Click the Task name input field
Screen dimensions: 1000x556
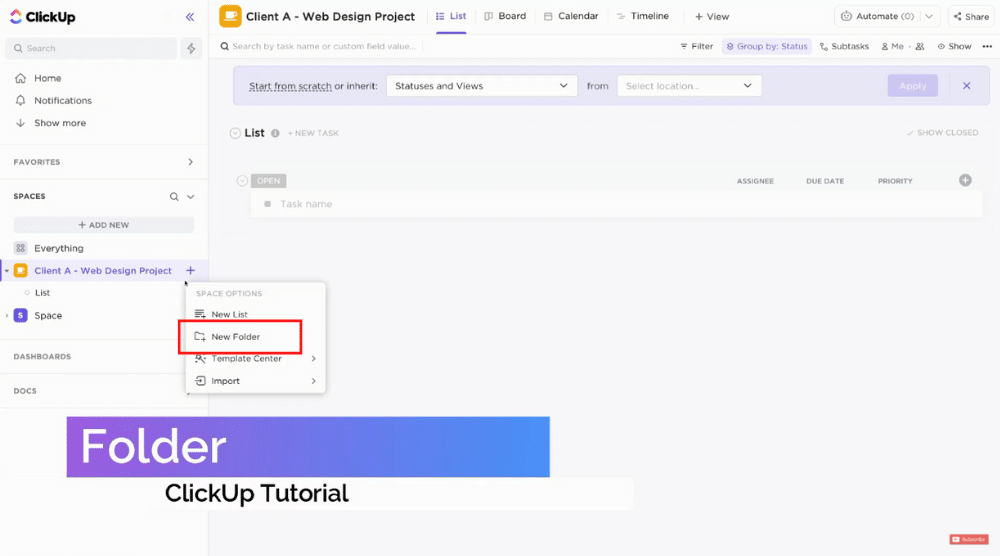(615, 204)
